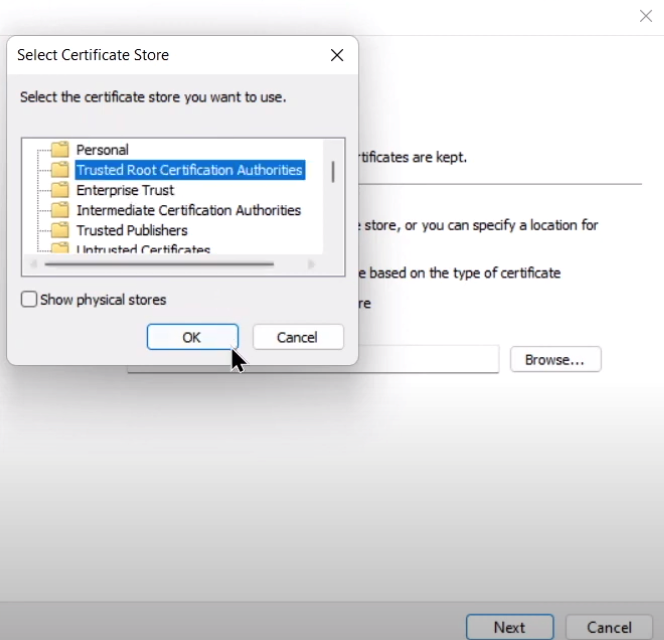Select Intermediate Certification Authorities store

[x=188, y=210]
